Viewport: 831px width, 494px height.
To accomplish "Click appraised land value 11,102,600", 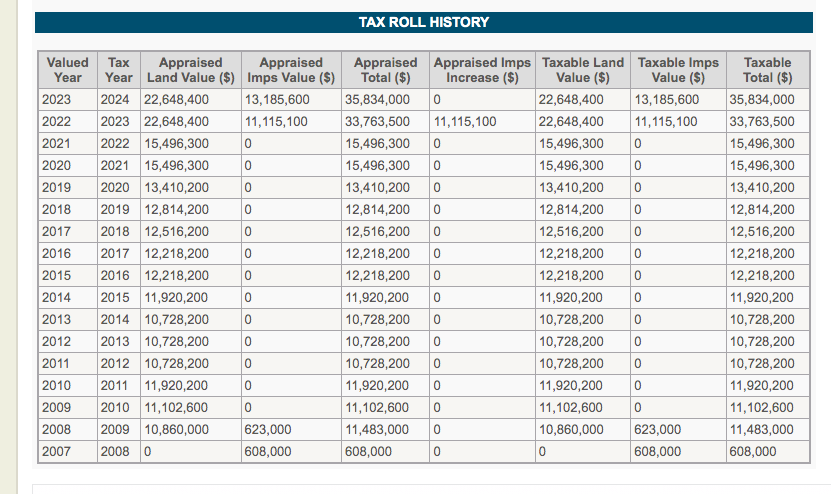I will coord(191,408).
